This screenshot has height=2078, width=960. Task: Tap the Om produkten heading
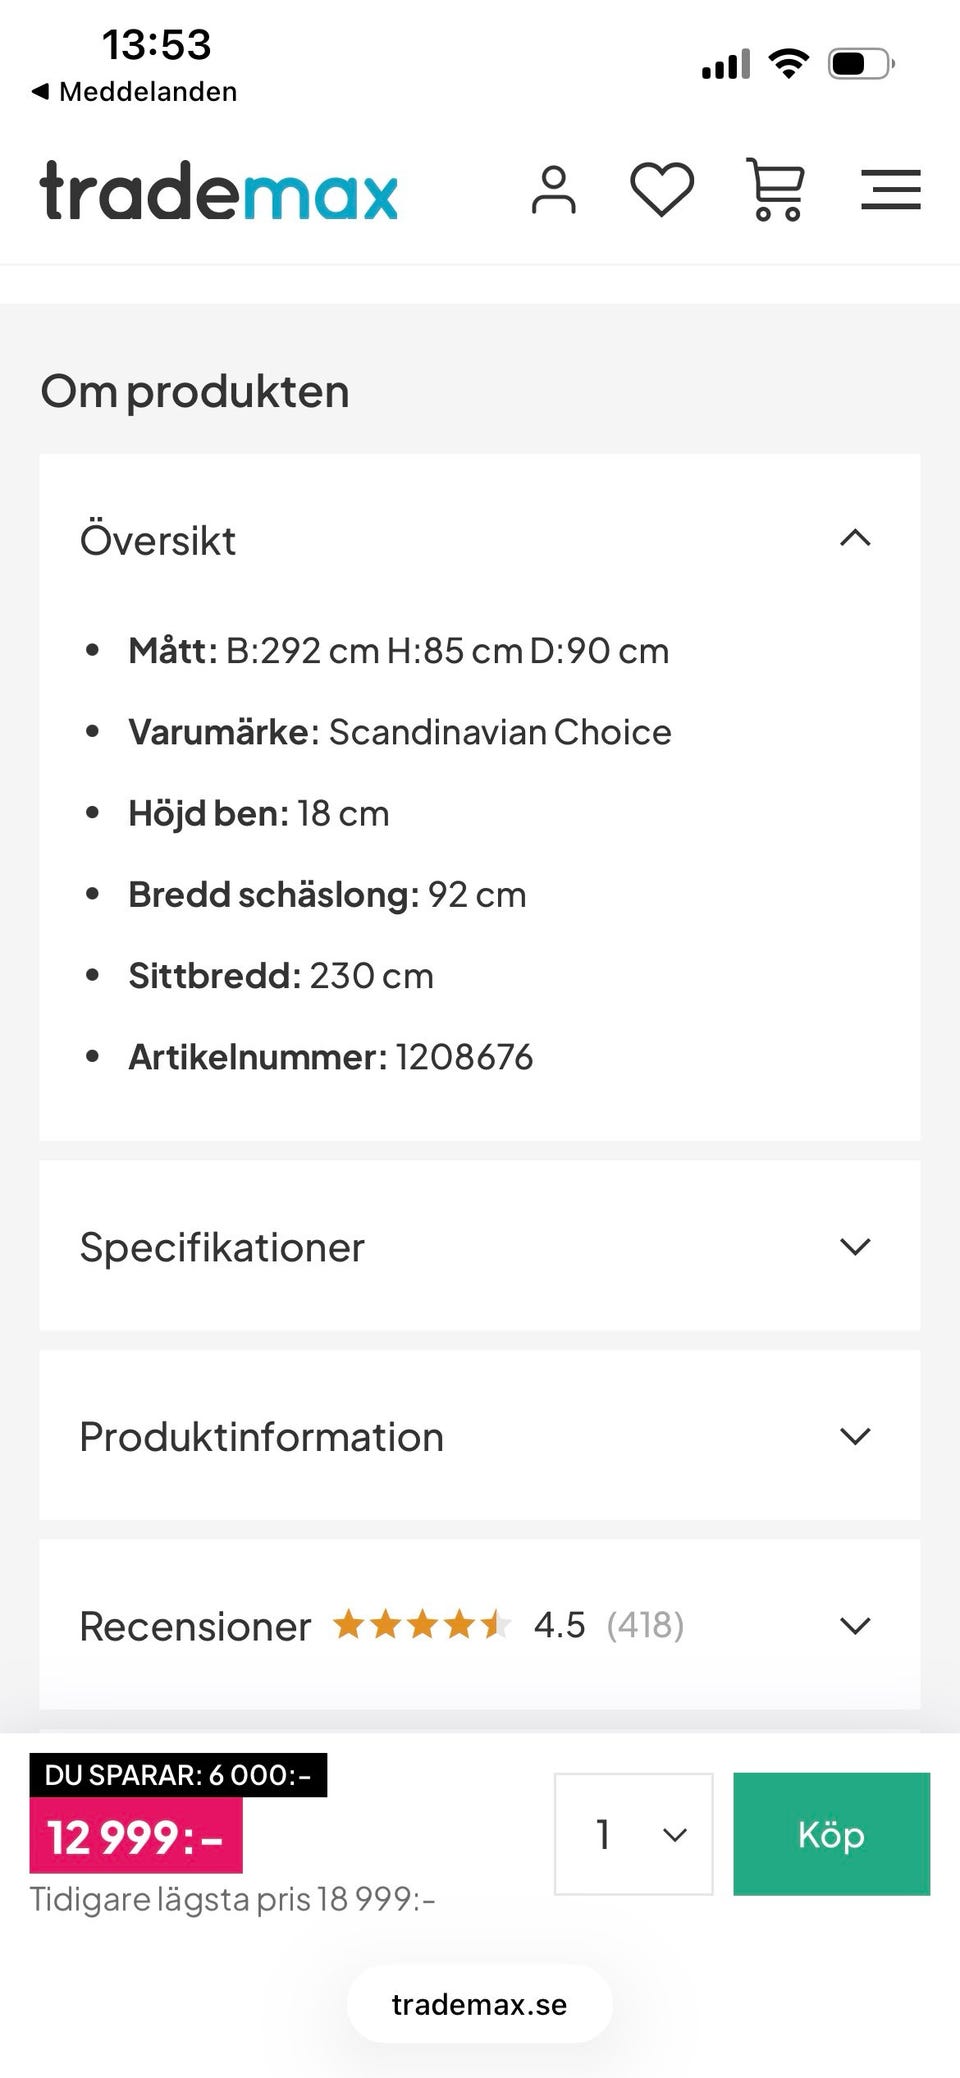(195, 391)
